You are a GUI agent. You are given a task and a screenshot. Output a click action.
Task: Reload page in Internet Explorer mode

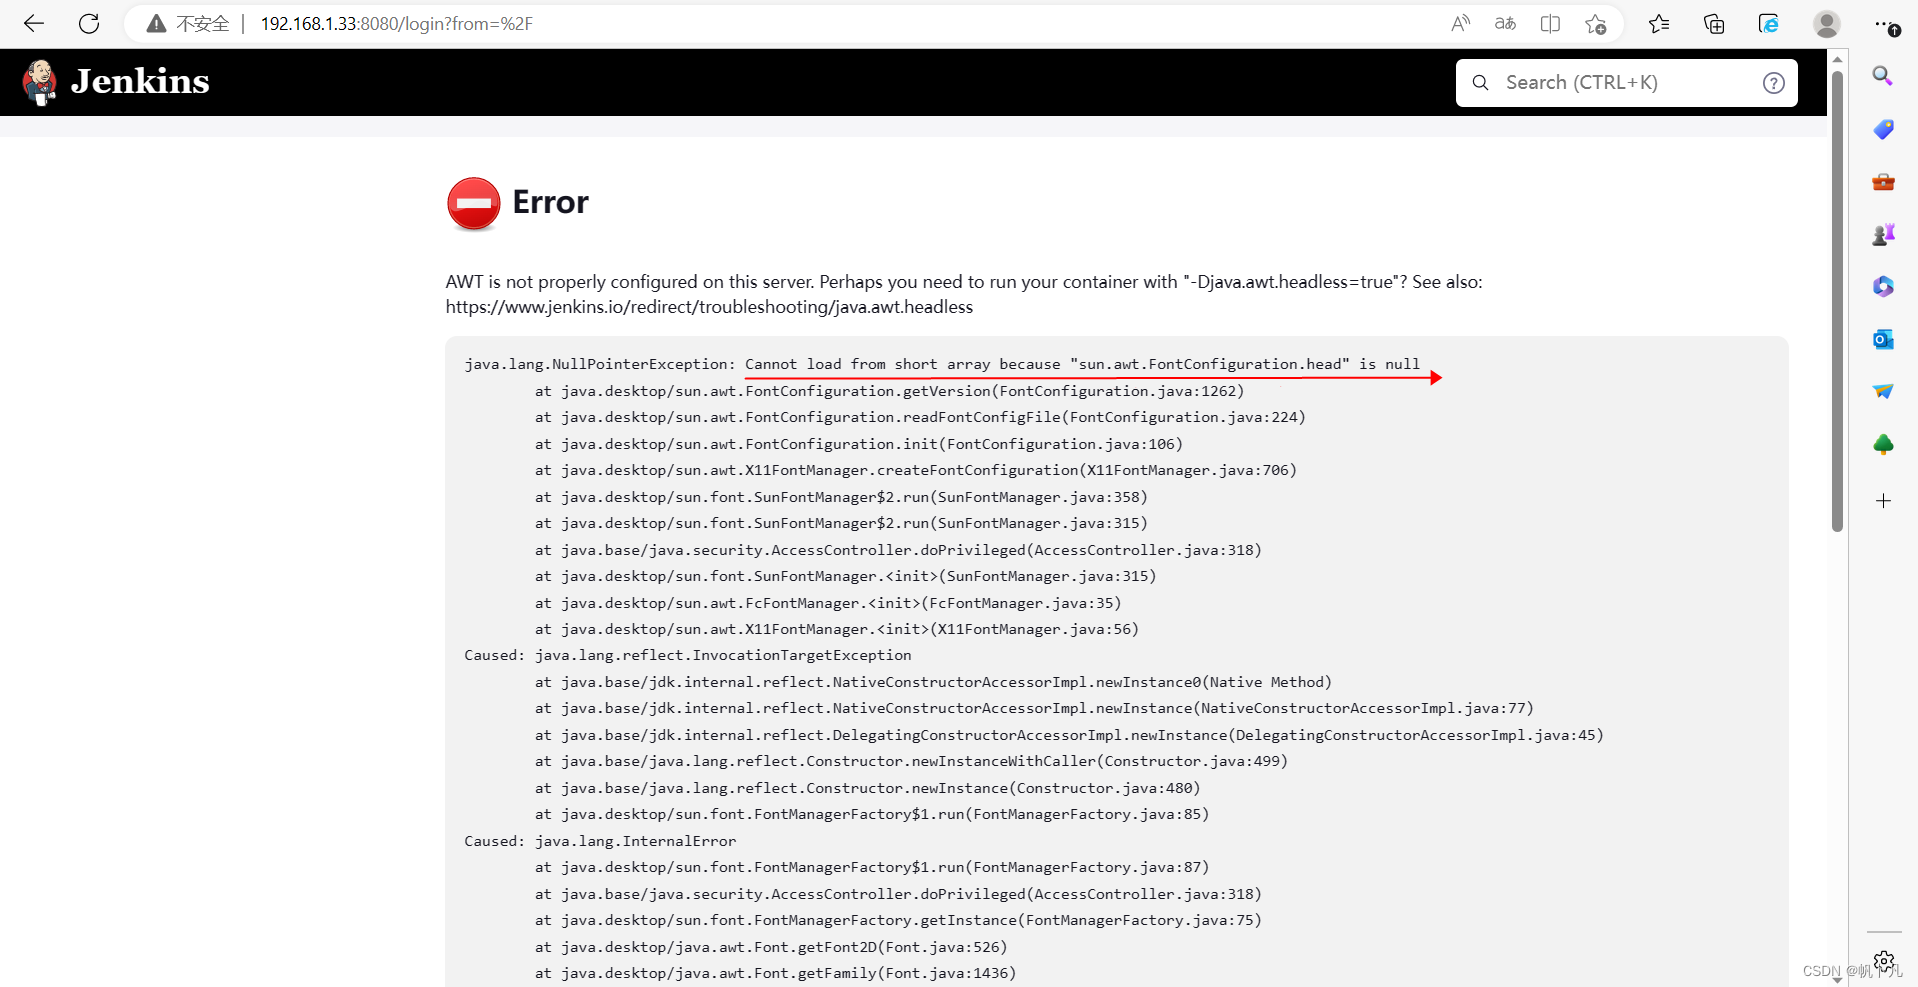point(1769,23)
